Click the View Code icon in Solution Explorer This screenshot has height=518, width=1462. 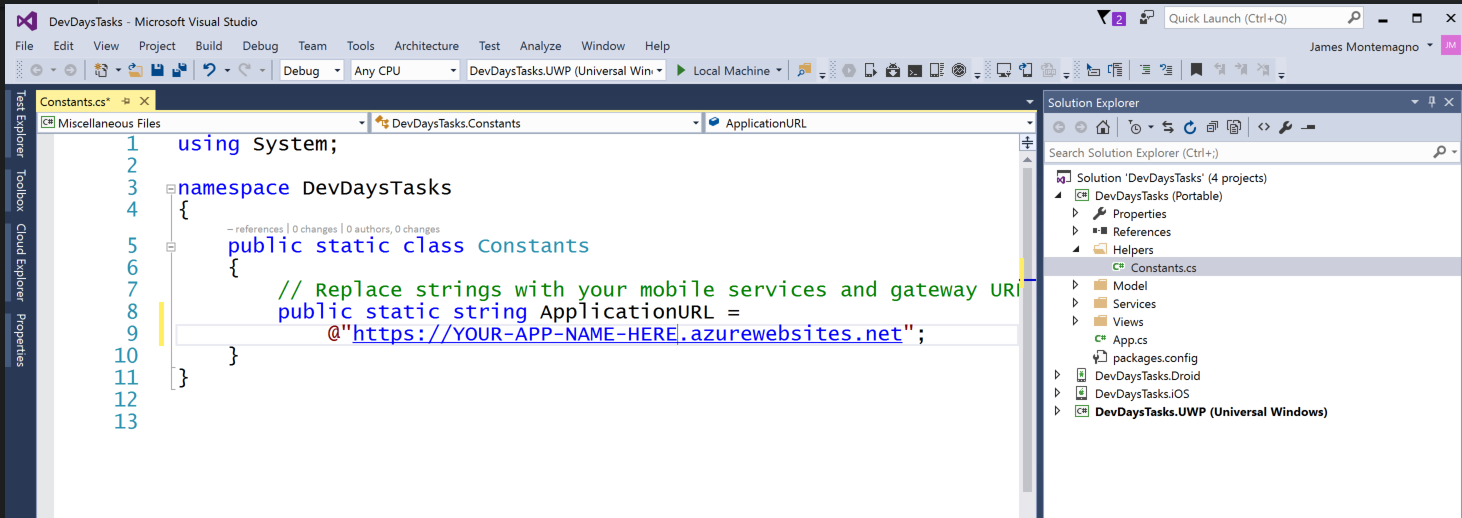pyautogui.click(x=1264, y=127)
